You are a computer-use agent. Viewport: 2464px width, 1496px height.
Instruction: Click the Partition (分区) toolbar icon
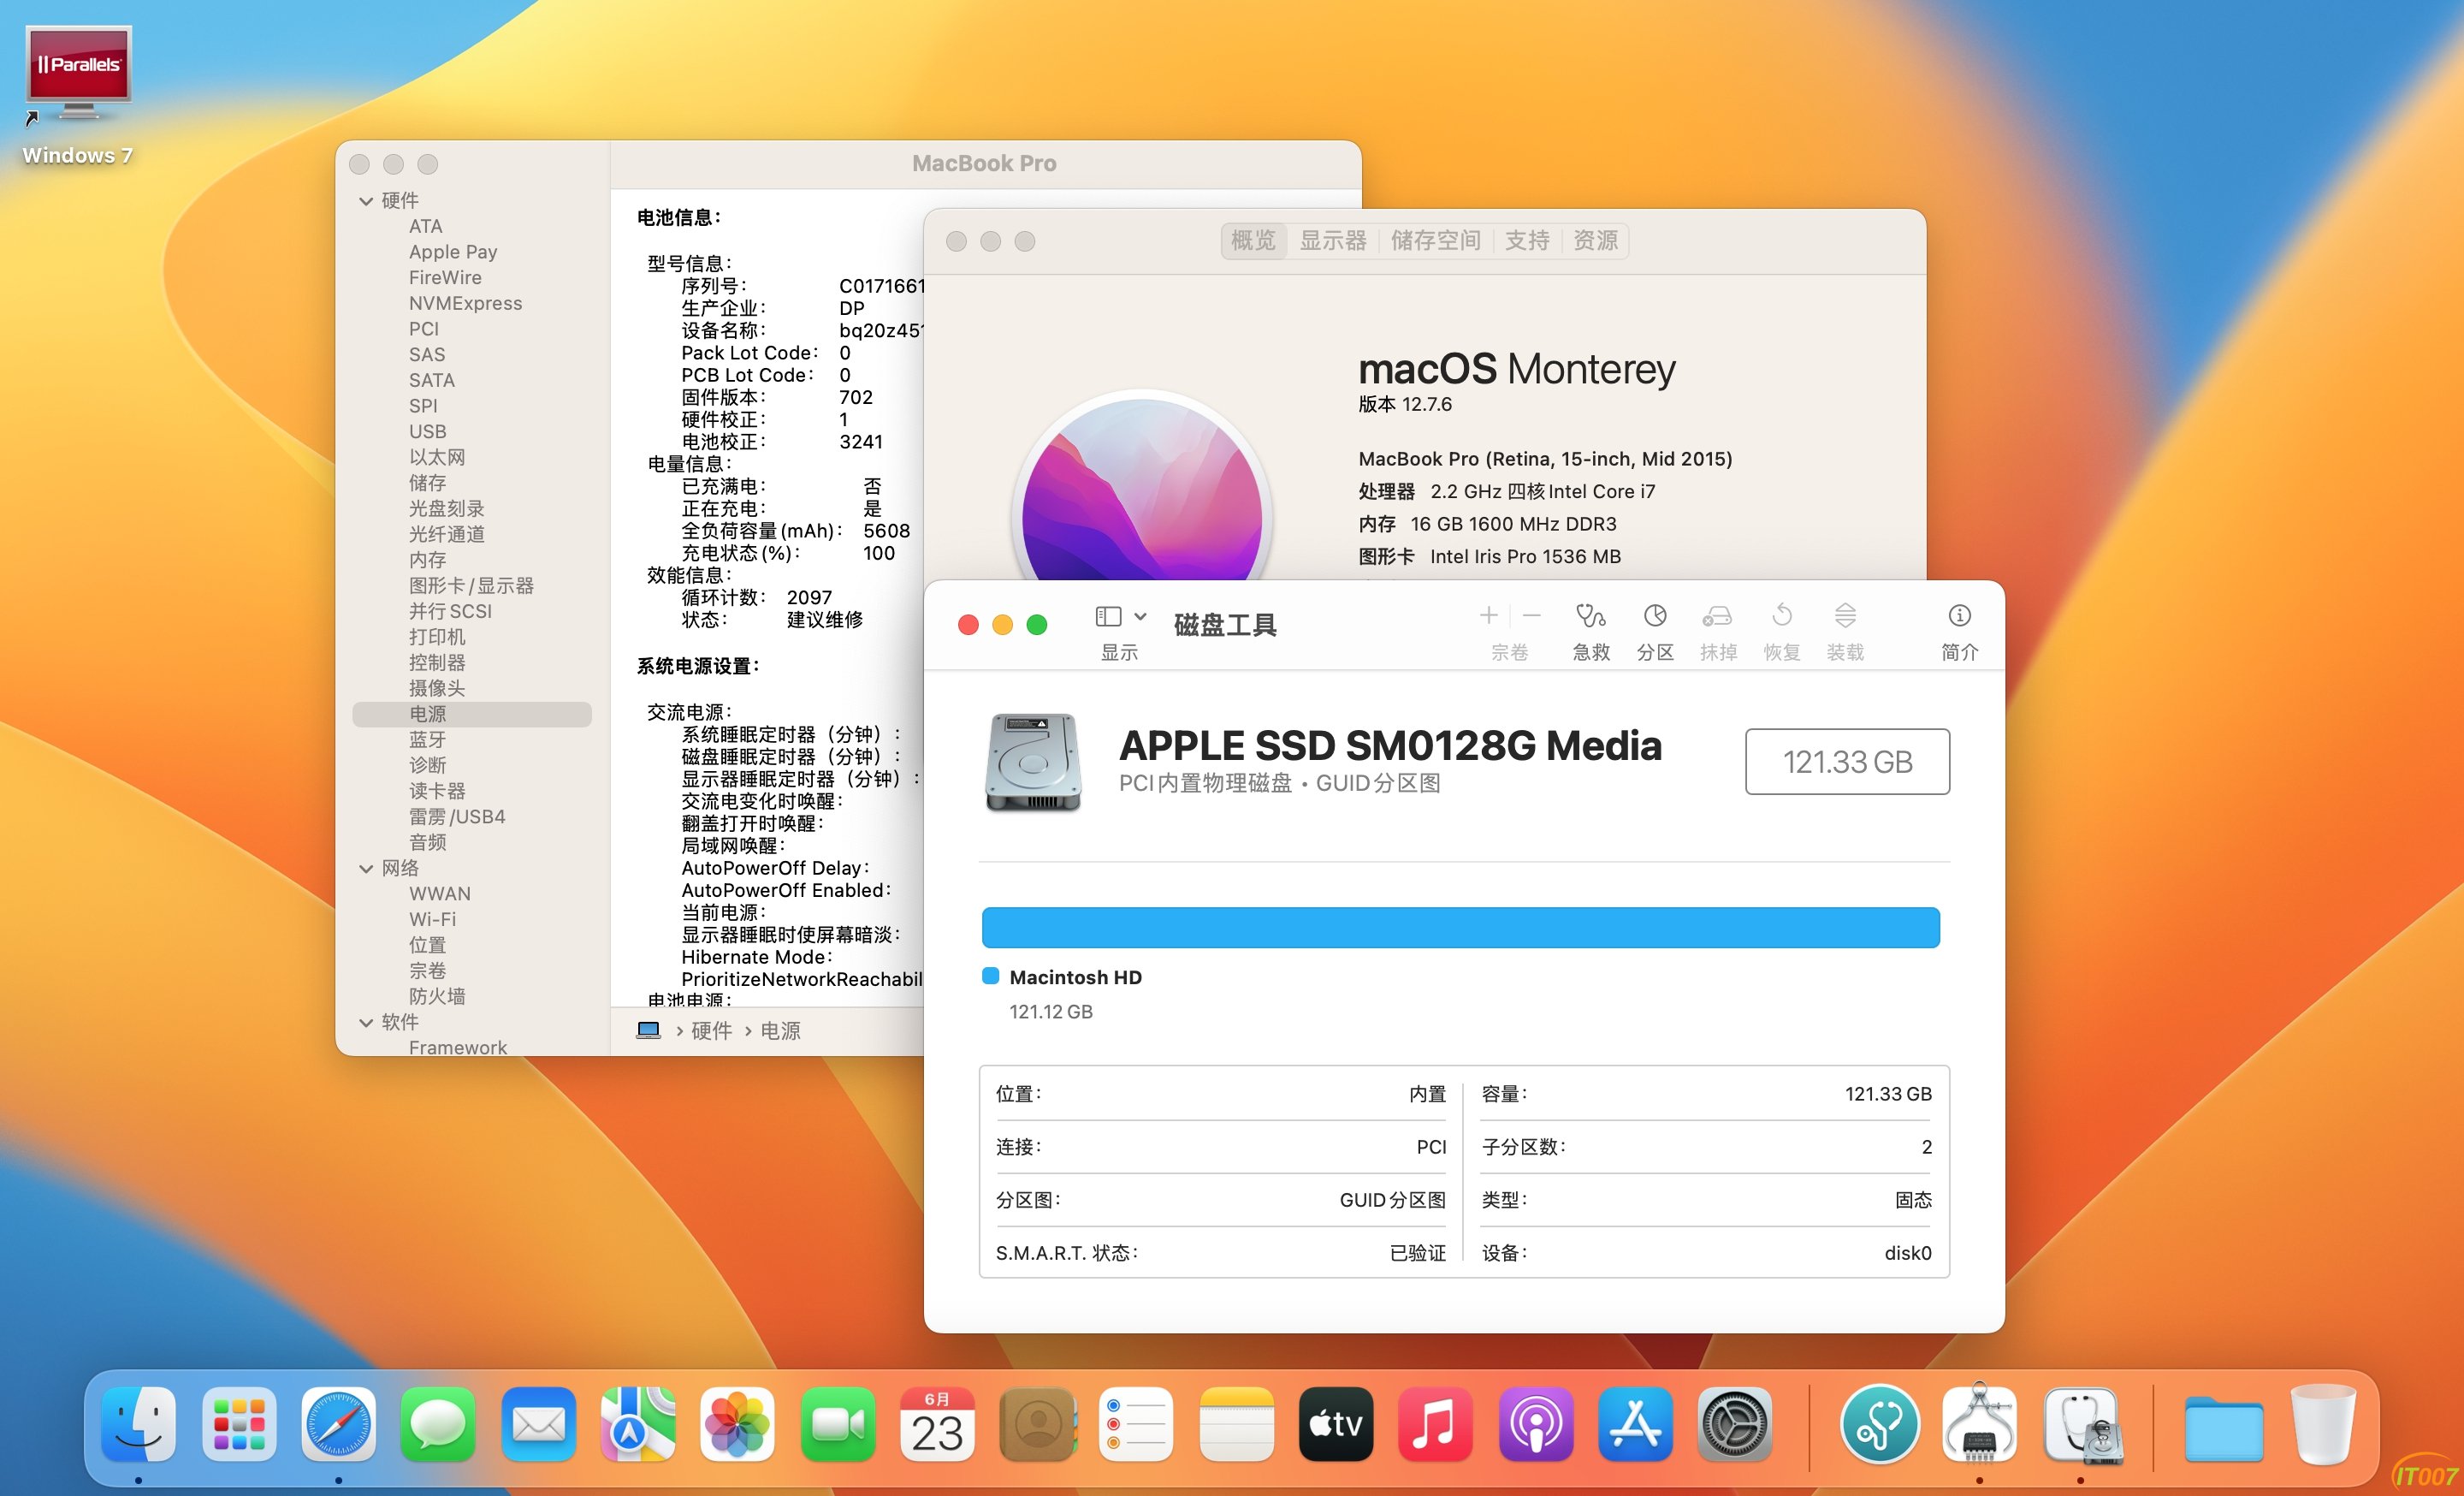click(x=1655, y=616)
